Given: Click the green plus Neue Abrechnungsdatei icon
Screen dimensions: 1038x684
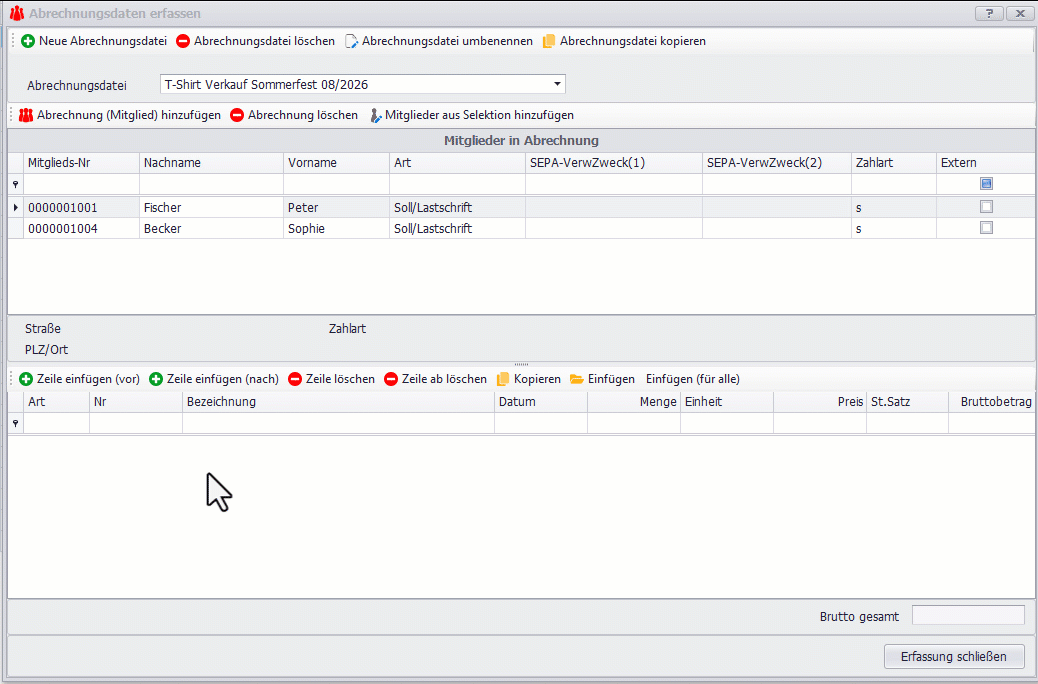Looking at the screenshot, I should (28, 41).
